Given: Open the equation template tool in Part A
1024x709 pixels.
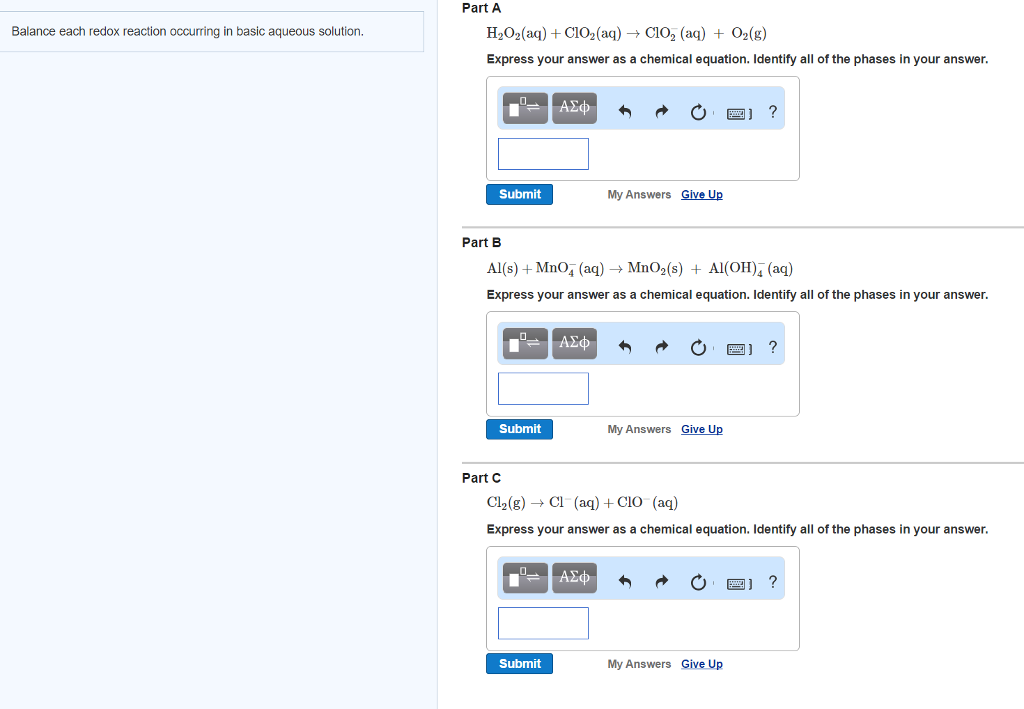Looking at the screenshot, I should [524, 107].
